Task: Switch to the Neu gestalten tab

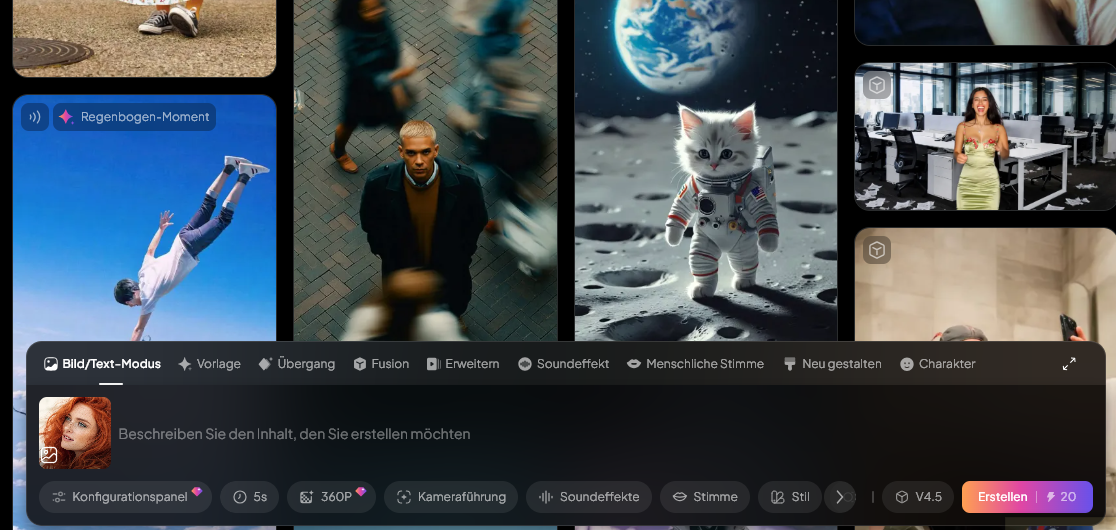Action: 832,364
